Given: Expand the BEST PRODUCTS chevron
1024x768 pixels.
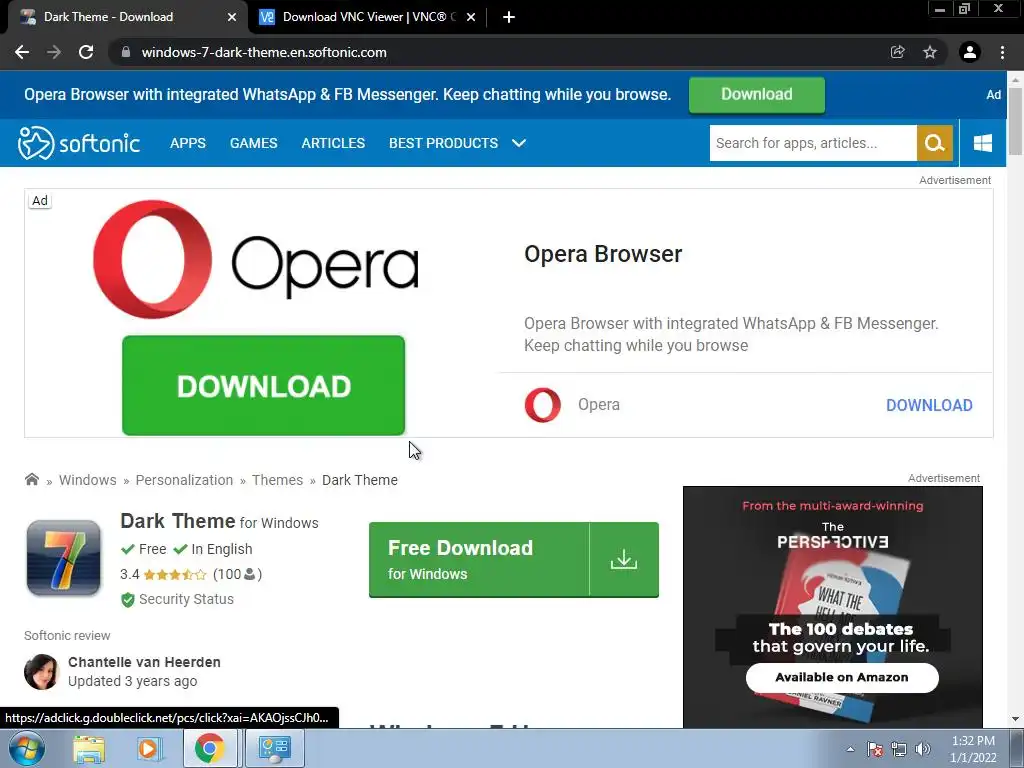Looking at the screenshot, I should (519, 143).
